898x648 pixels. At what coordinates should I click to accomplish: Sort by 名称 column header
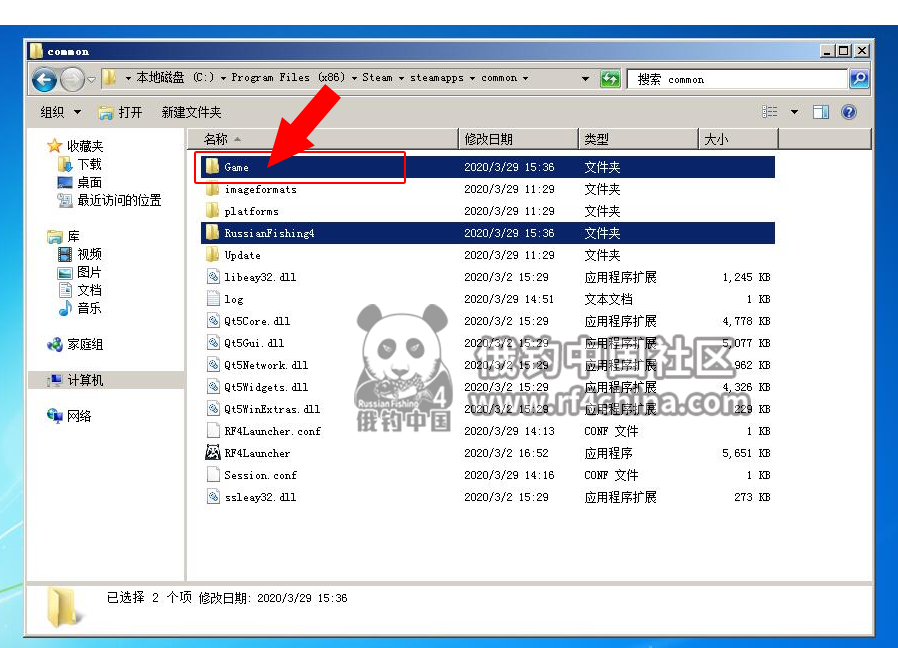[x=323, y=139]
